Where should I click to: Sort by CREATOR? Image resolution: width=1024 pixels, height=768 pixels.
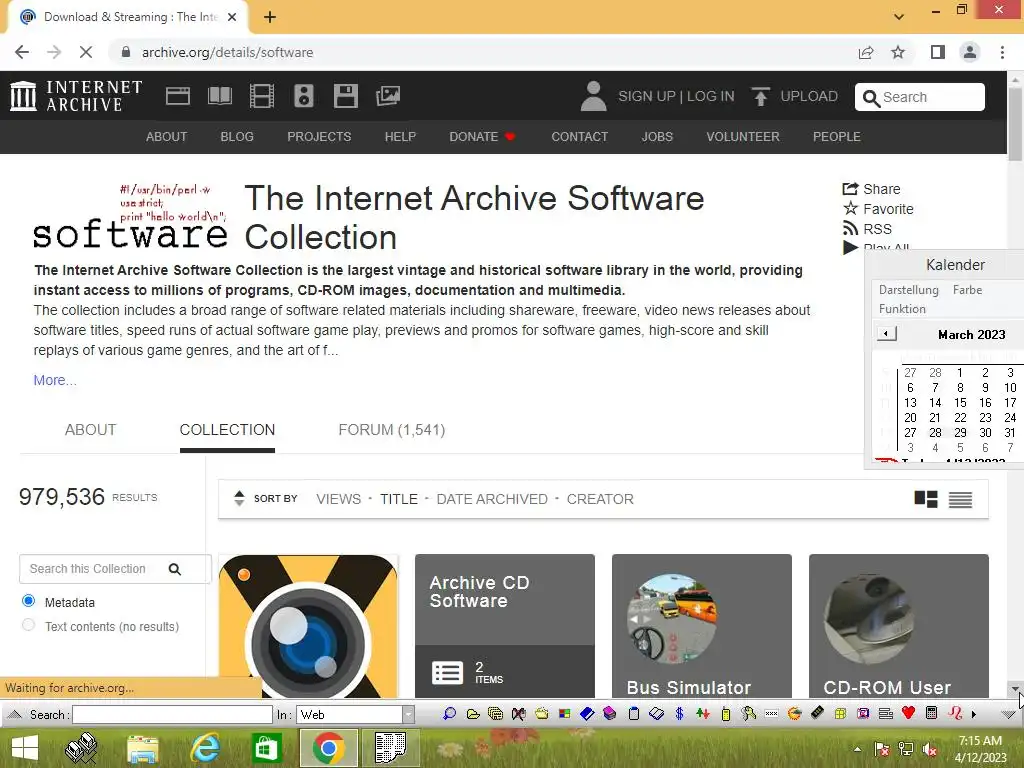(x=600, y=499)
